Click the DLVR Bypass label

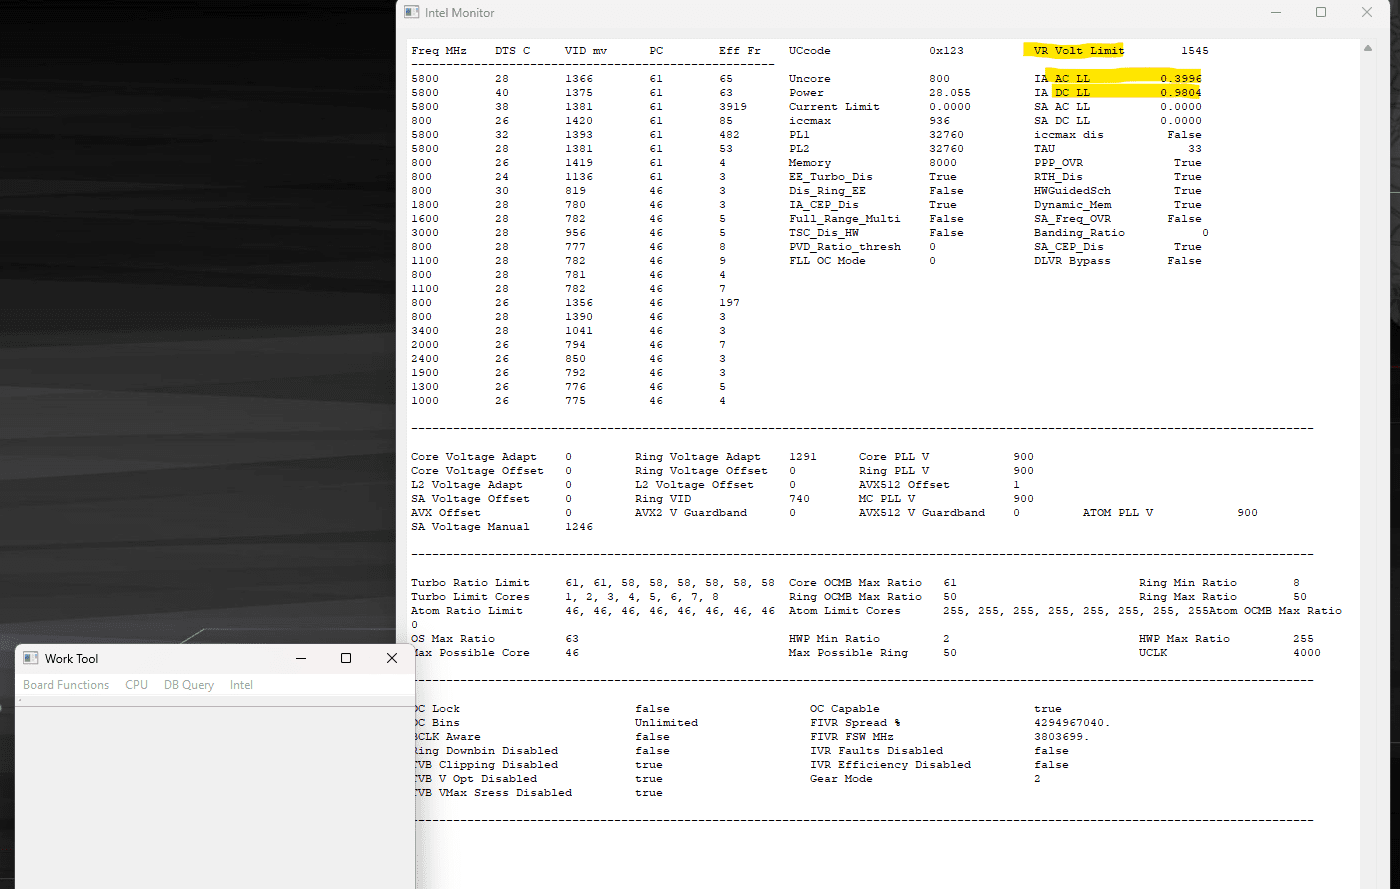click(x=1072, y=260)
